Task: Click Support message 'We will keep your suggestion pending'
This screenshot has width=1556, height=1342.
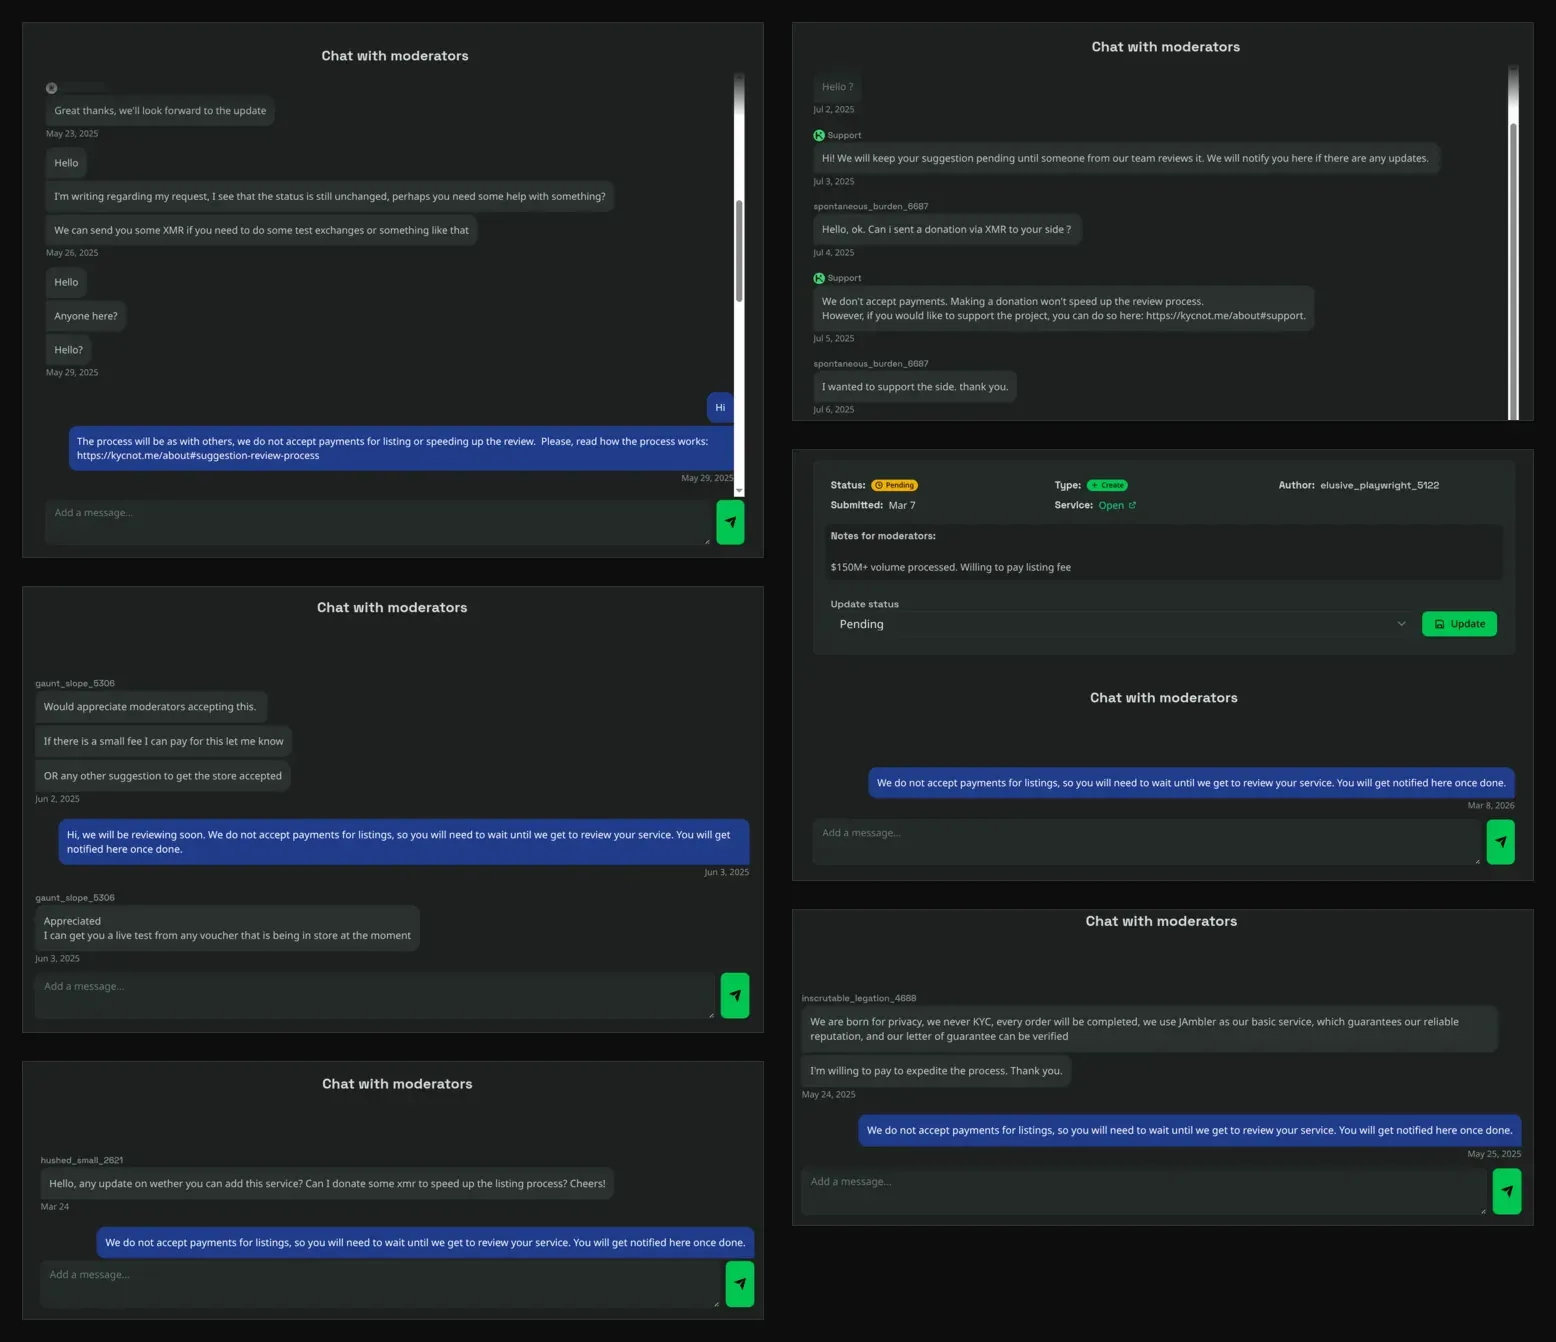Action: (1125, 158)
